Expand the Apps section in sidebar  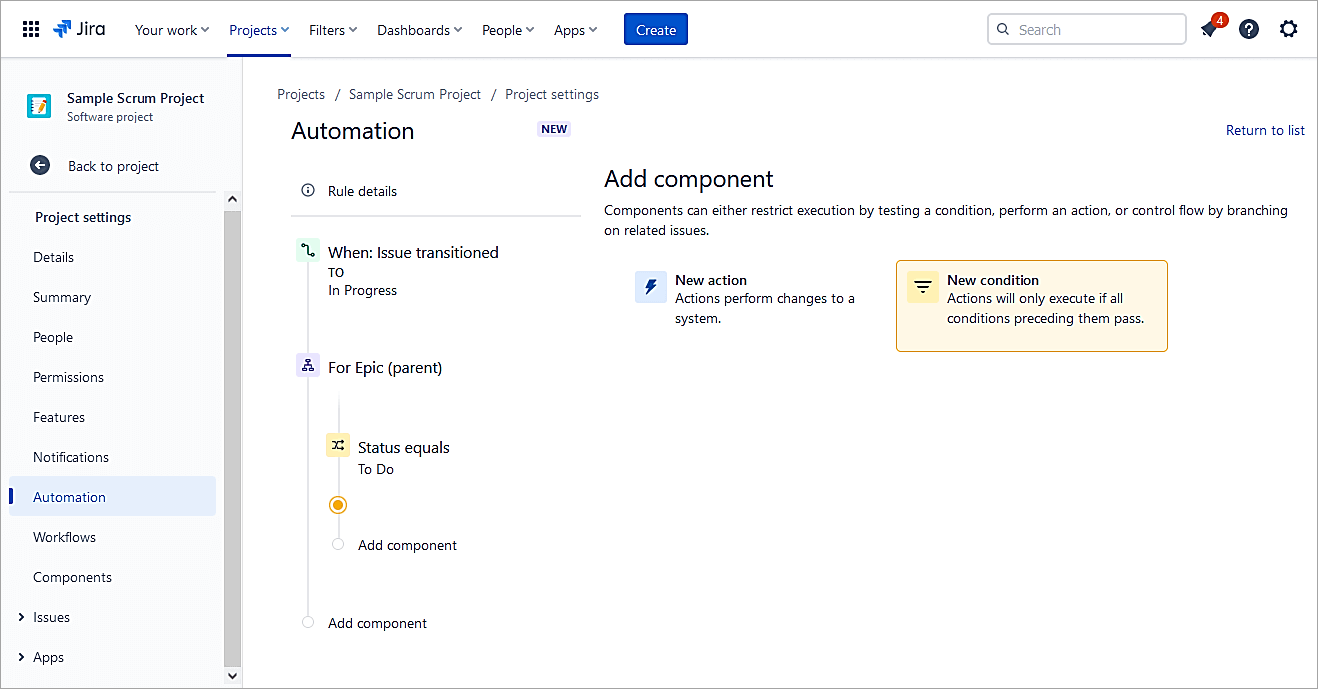tap(22, 657)
